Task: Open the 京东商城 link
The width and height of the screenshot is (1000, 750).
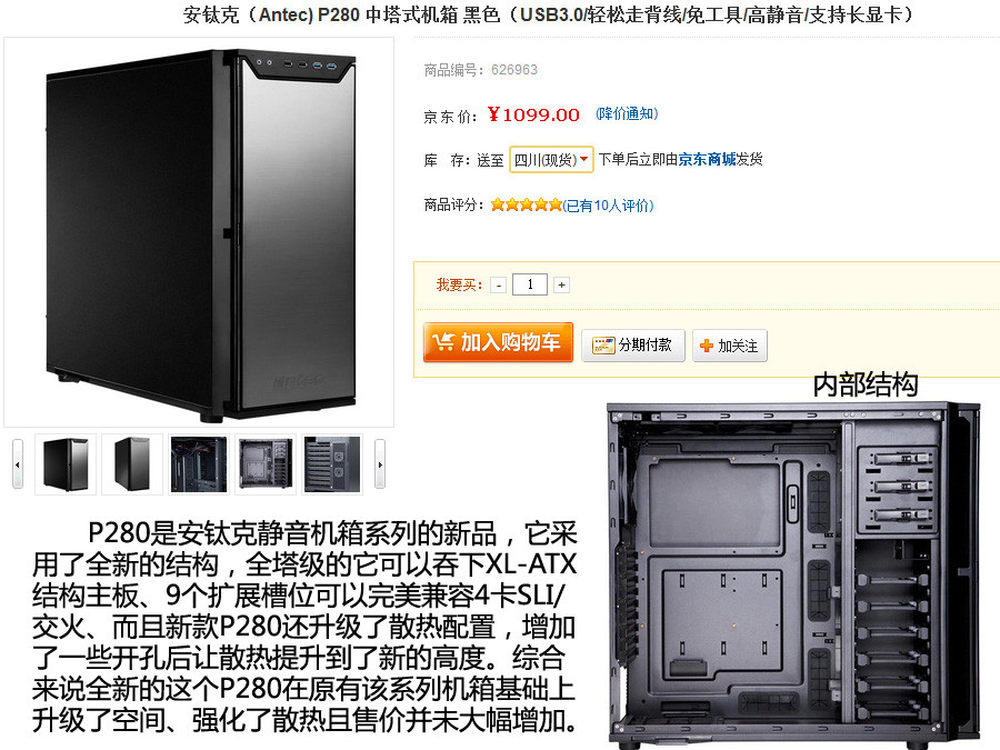Action: point(707,159)
